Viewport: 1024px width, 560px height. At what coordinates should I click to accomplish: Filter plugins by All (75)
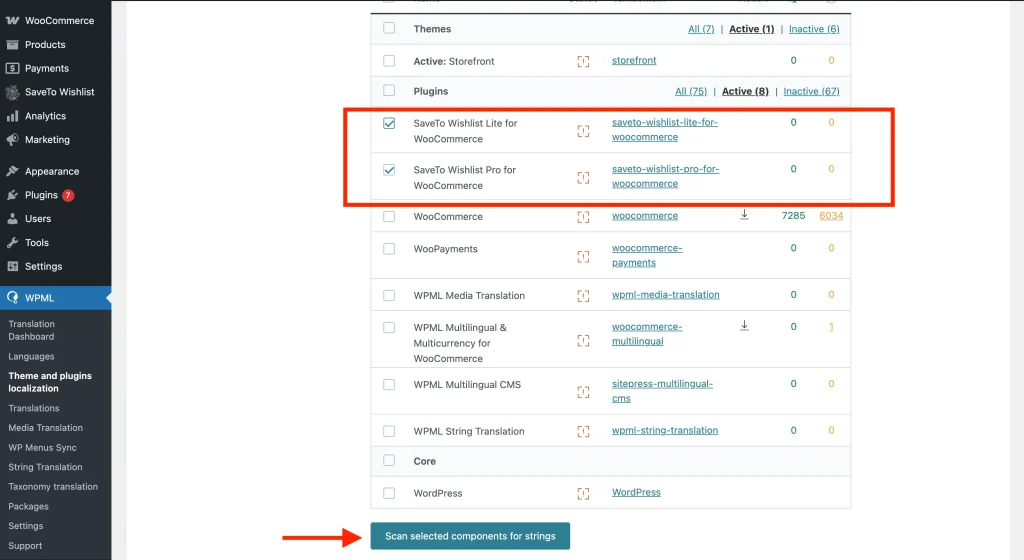pyautogui.click(x=691, y=91)
